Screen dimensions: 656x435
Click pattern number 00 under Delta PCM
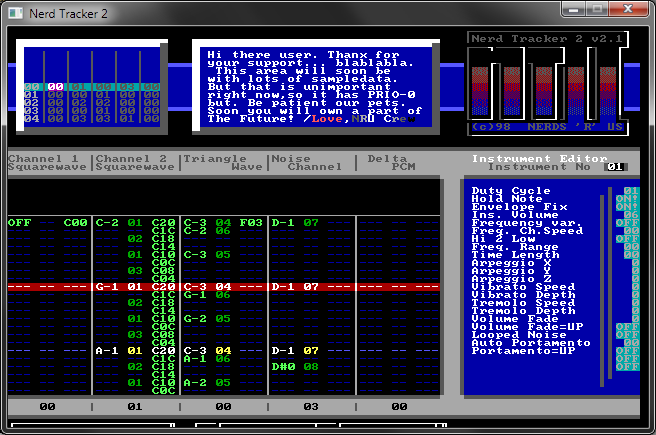pyautogui.click(x=399, y=407)
